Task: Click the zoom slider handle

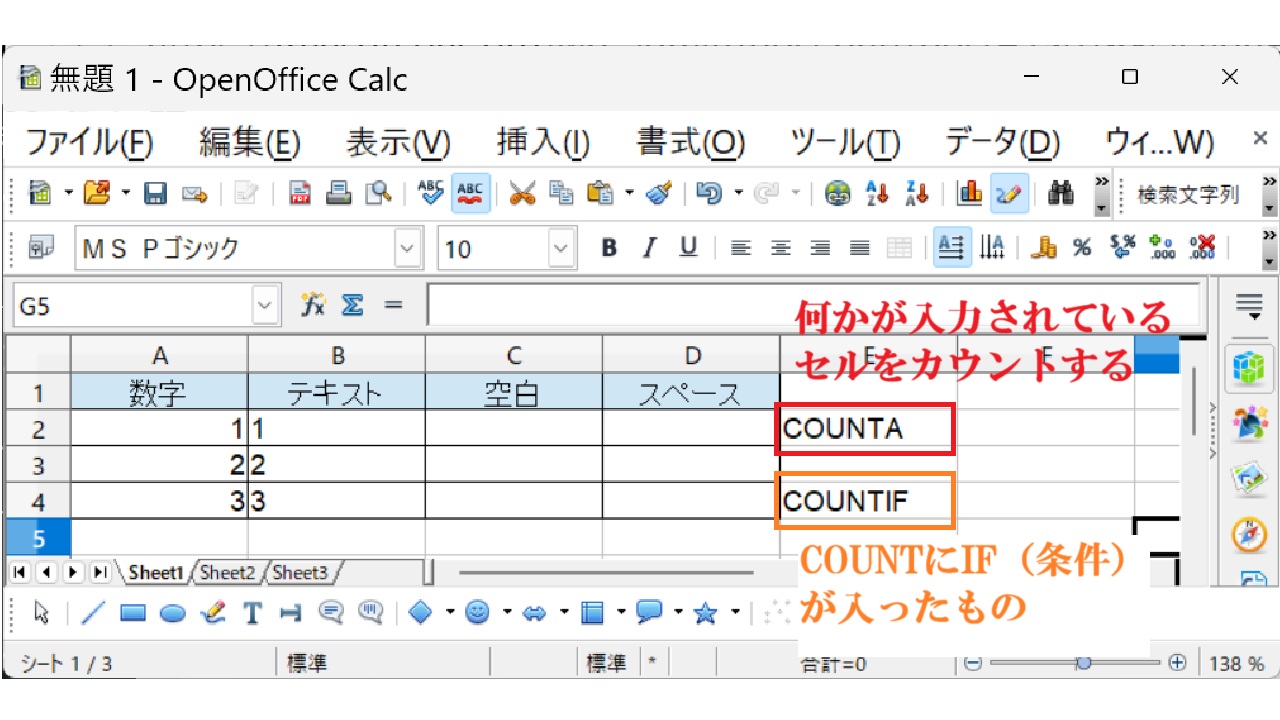Action: [x=1083, y=663]
